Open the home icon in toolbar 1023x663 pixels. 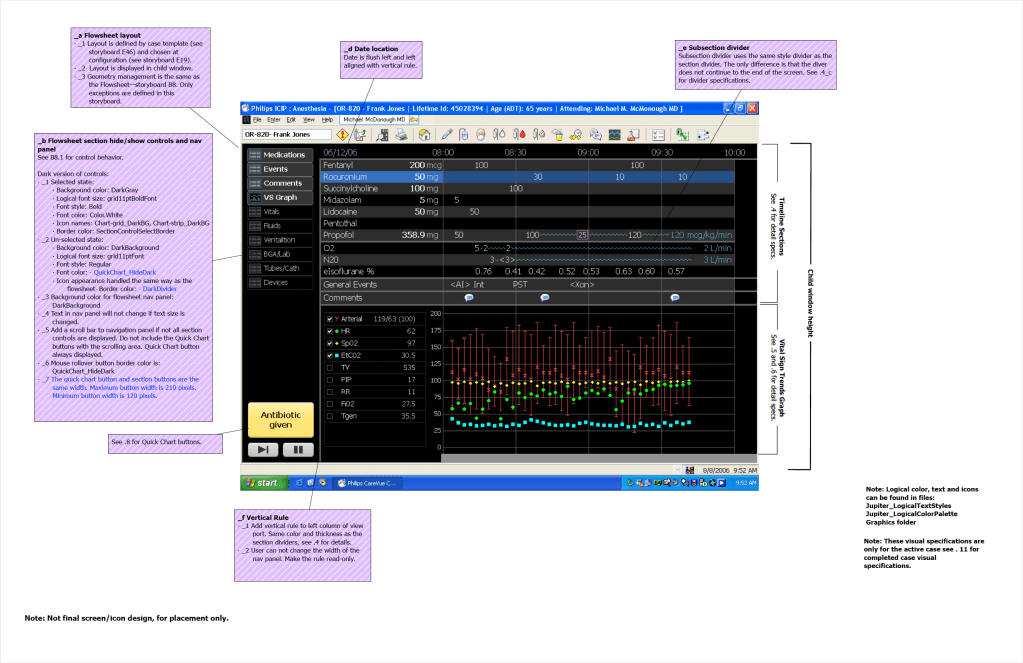(424, 134)
